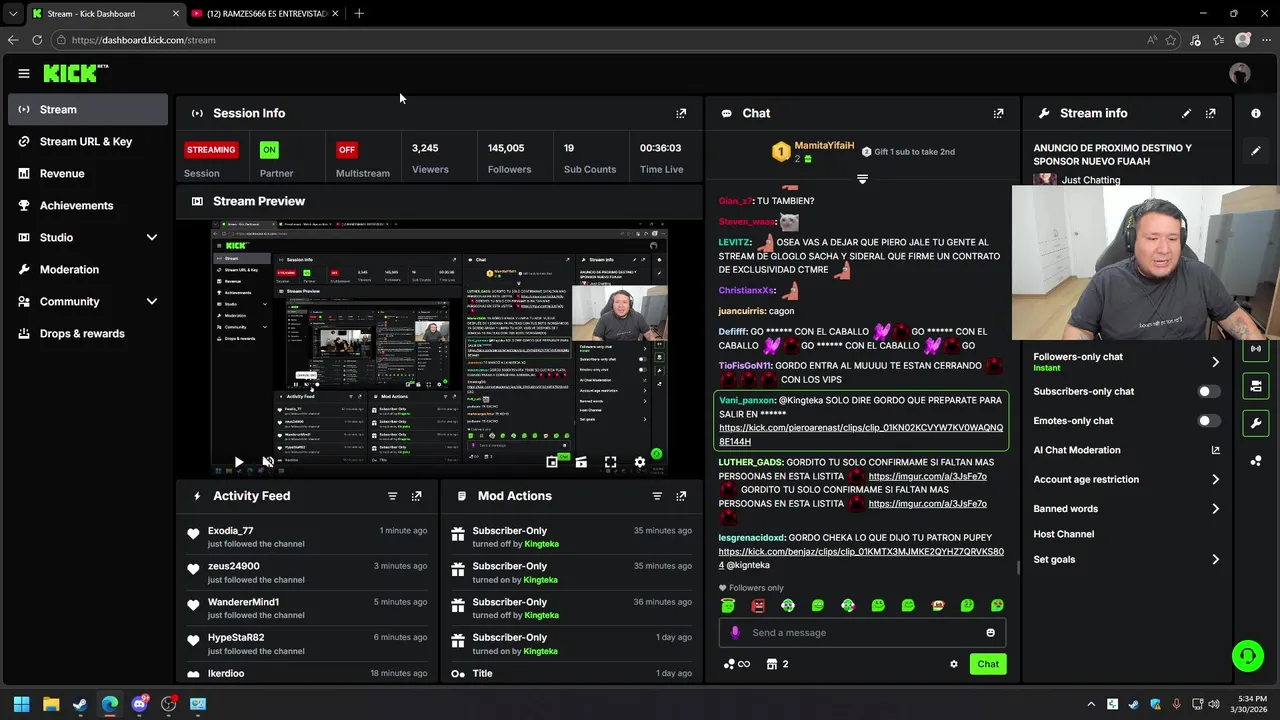
Task: Click Host Channel option
Action: tap(1063, 534)
